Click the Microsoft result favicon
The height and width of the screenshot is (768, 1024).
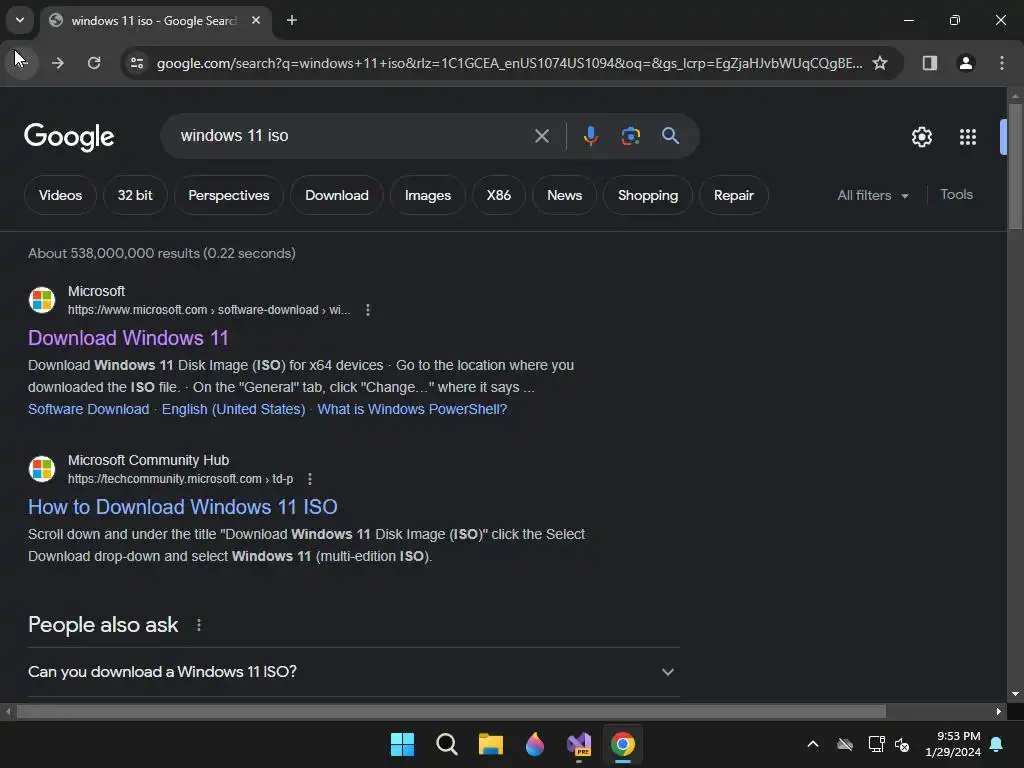coord(42,300)
